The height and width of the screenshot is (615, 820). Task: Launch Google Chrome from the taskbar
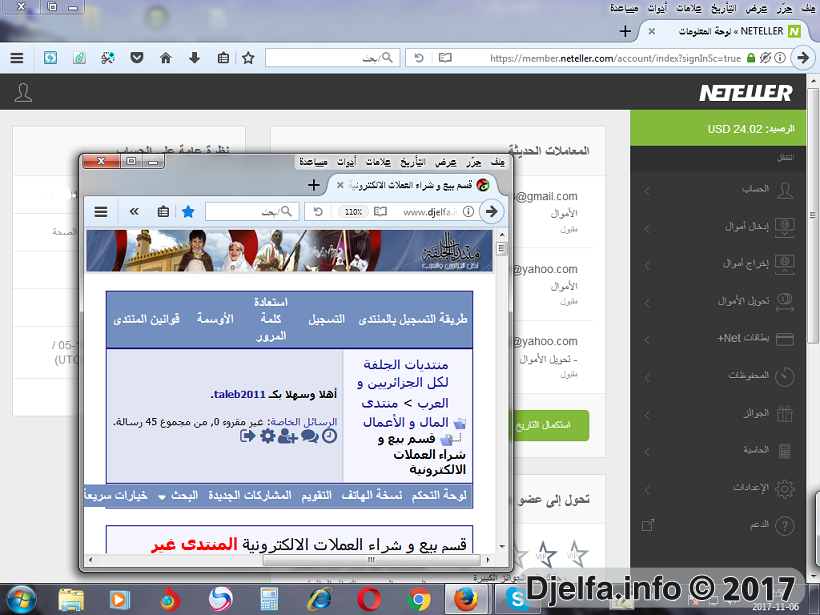419,599
